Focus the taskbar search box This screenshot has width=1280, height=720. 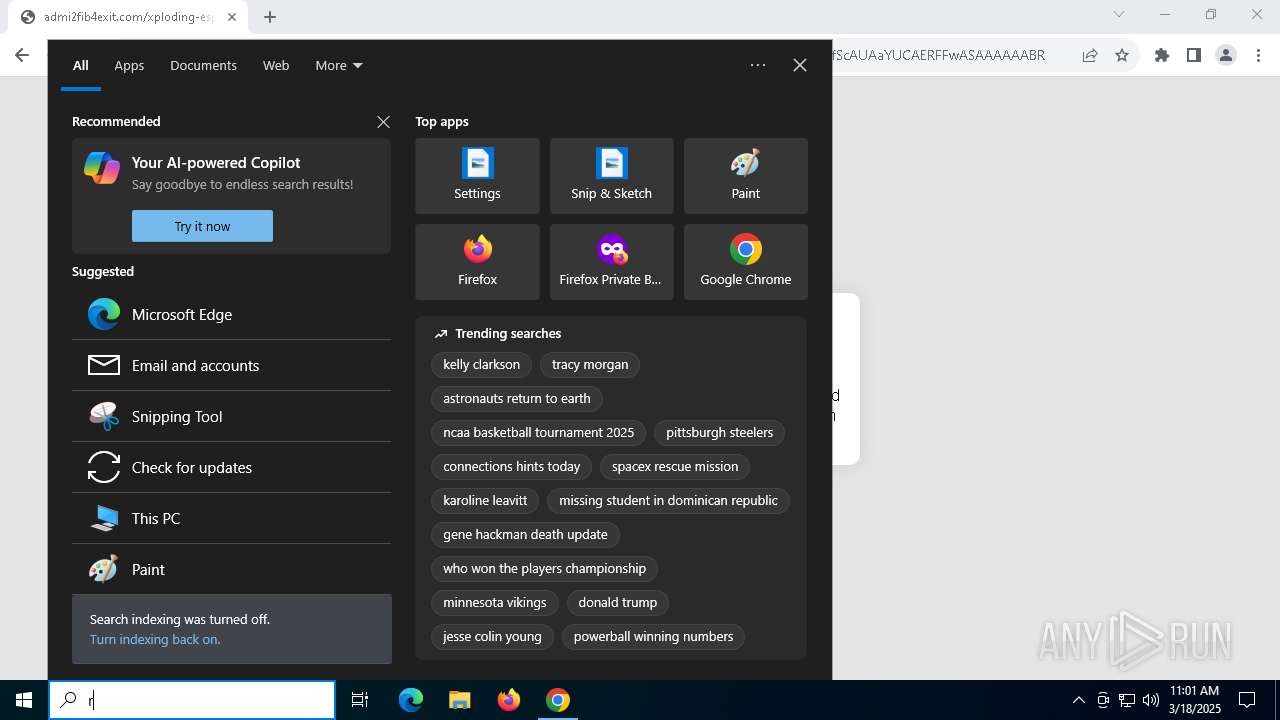pyautogui.click(x=192, y=700)
